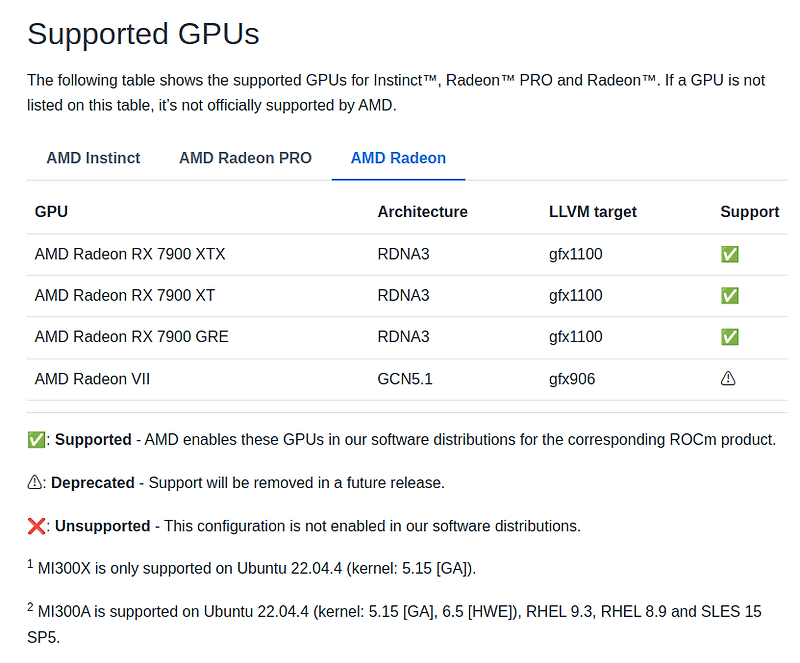Click gfx1100 in the RX 7900 XT row
The height and width of the screenshot is (663, 800).
[576, 296]
